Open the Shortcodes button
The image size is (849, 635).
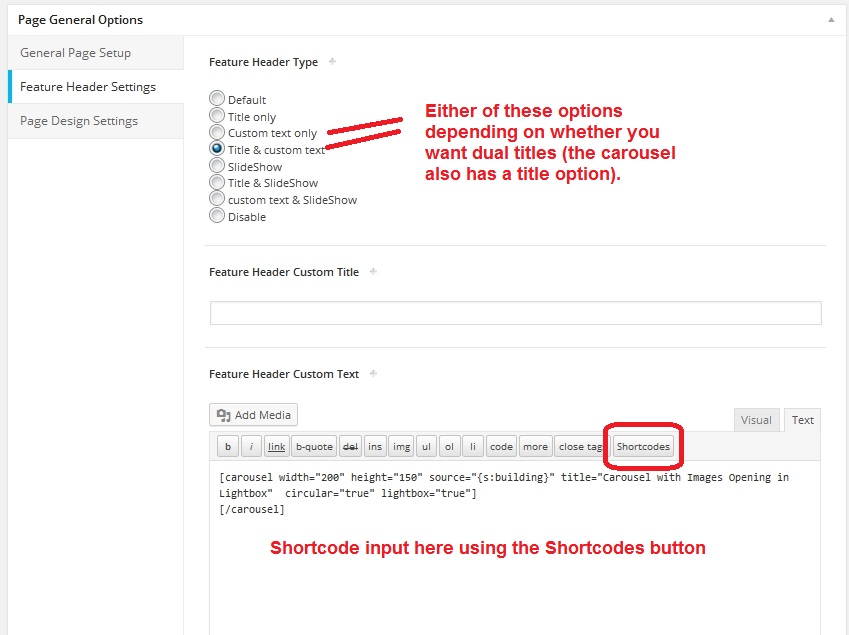tap(643, 447)
